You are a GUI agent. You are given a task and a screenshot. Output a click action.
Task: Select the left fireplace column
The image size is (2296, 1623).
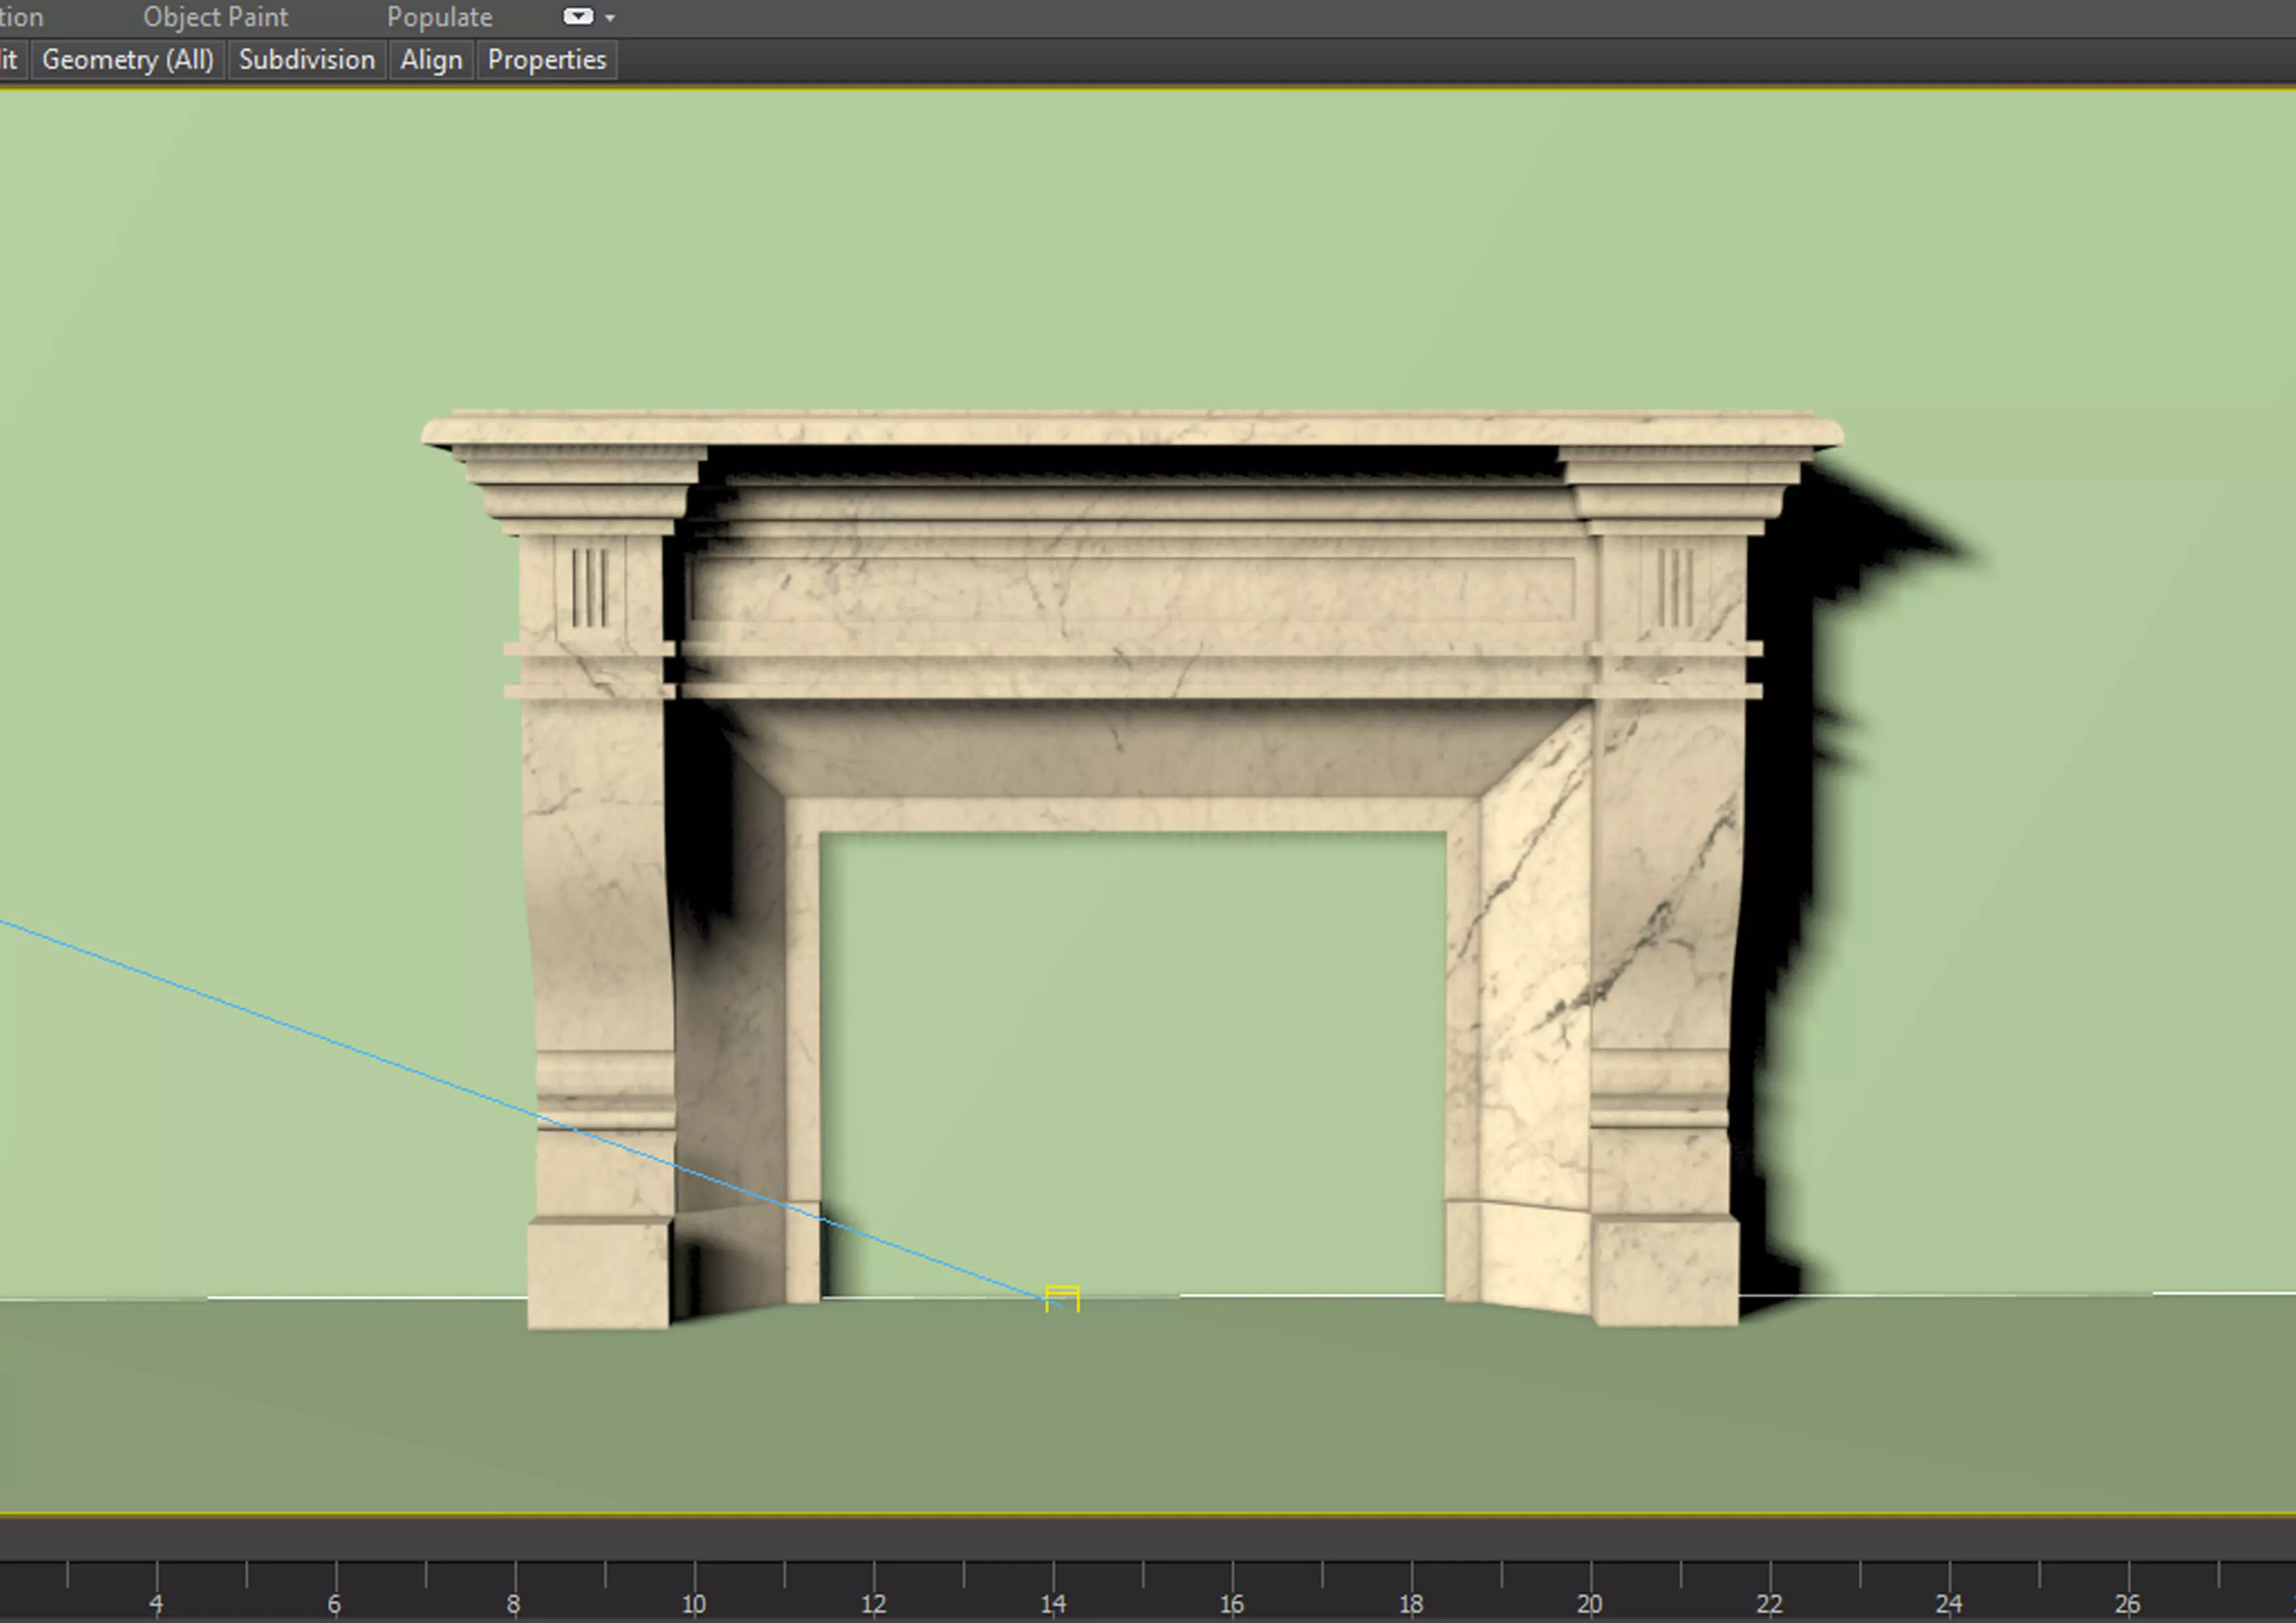(598, 900)
